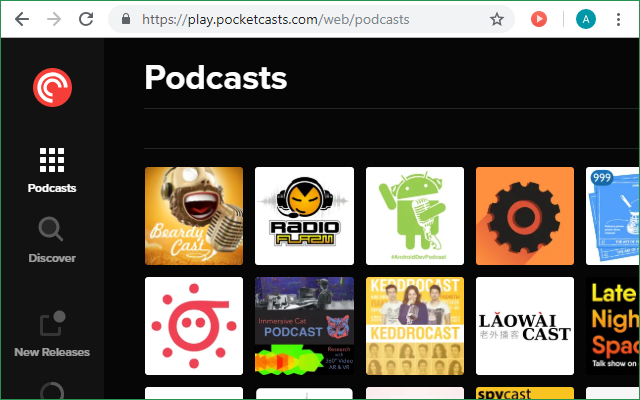This screenshot has width=640, height=400.
Task: Open the Immersive Cat Podcast tile
Action: (x=304, y=326)
